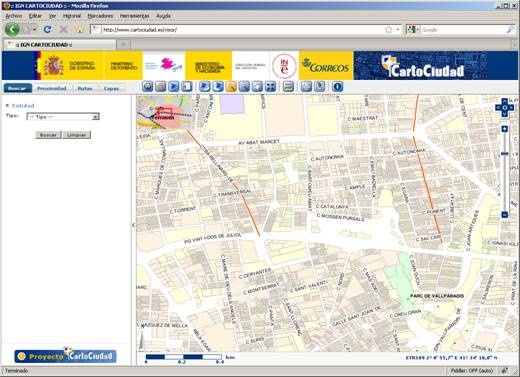
Task: Click the brown second map toolbar icon
Action: pyautogui.click(x=161, y=87)
